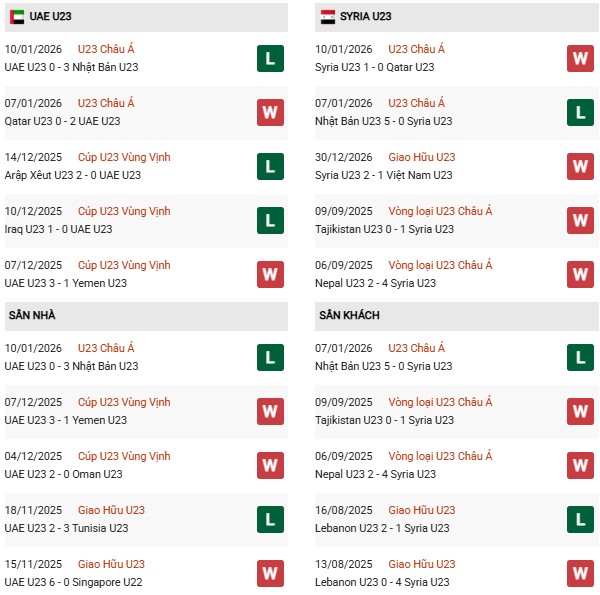The image size is (600, 595).
Task: Click the UAE flag icon
Action: [16, 16]
